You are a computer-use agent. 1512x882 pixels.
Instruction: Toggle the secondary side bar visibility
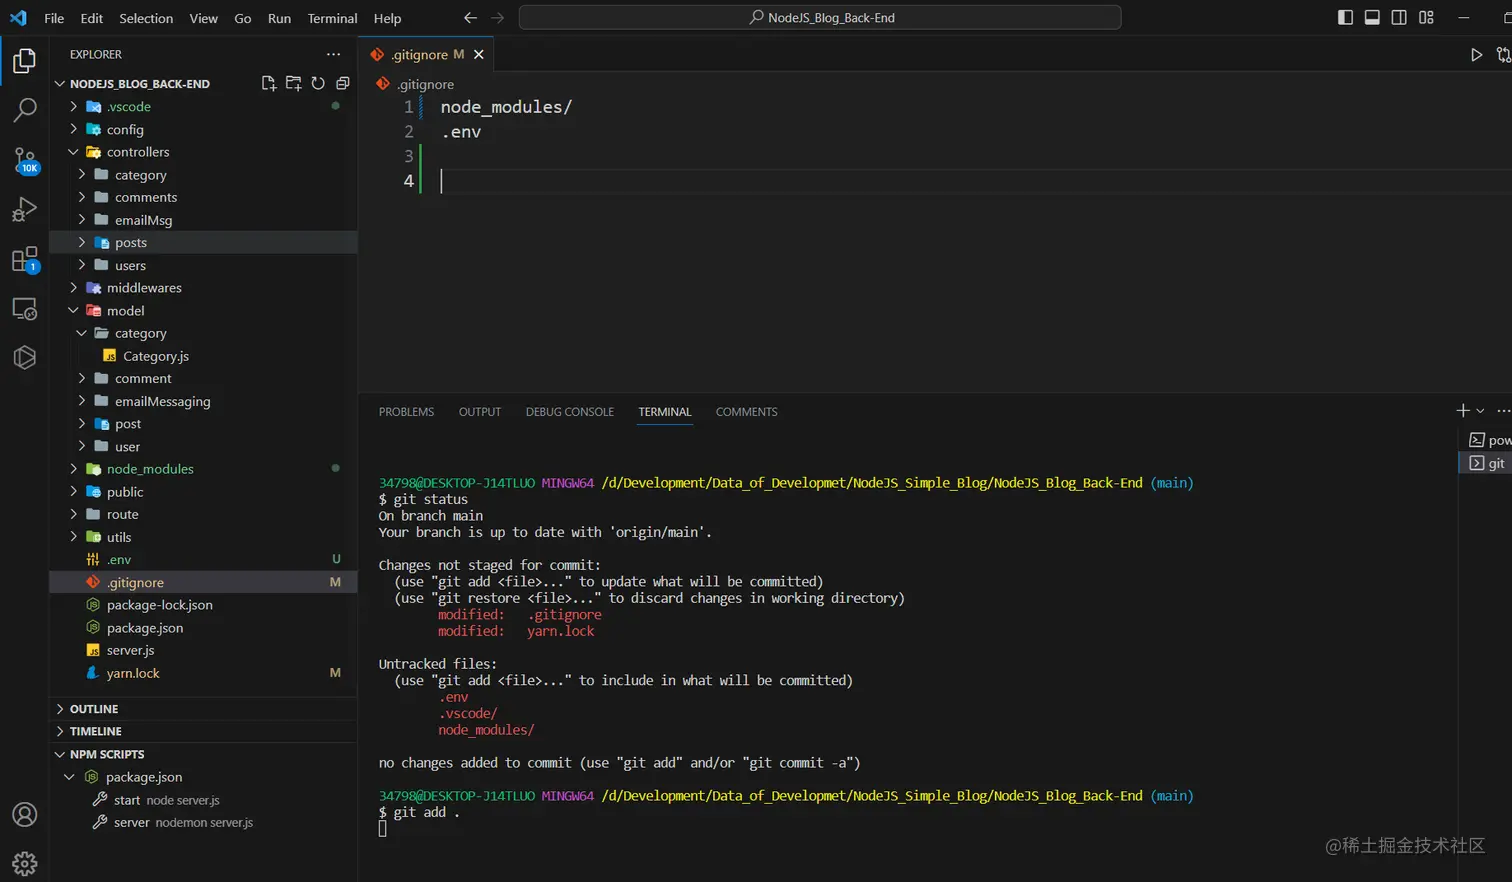click(1399, 17)
